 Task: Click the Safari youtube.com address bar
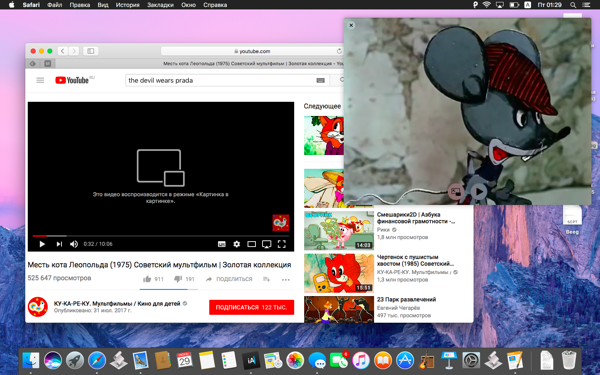[x=251, y=51]
